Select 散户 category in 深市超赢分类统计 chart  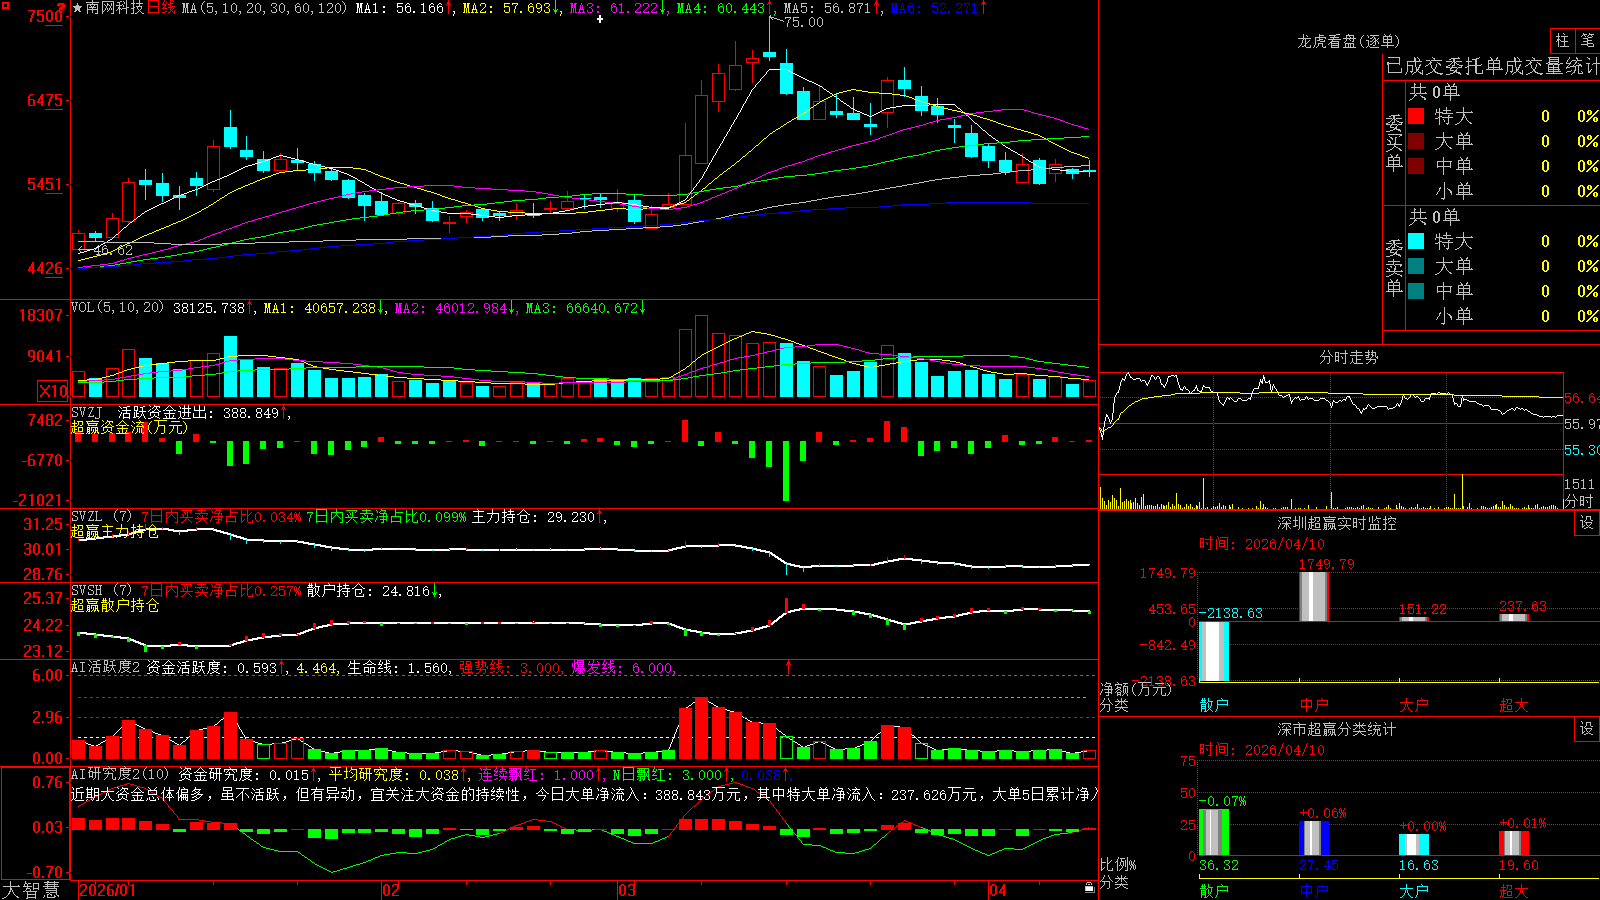coord(1214,890)
